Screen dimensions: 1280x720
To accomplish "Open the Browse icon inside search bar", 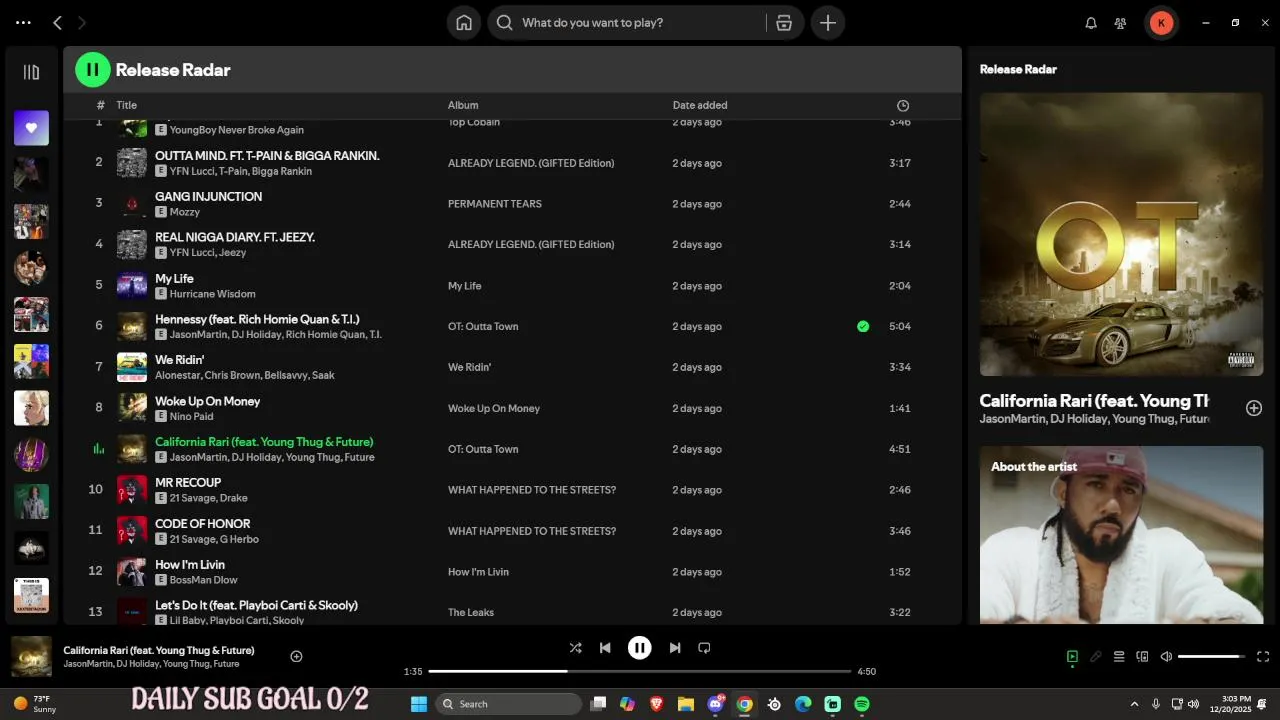I will tap(784, 23).
